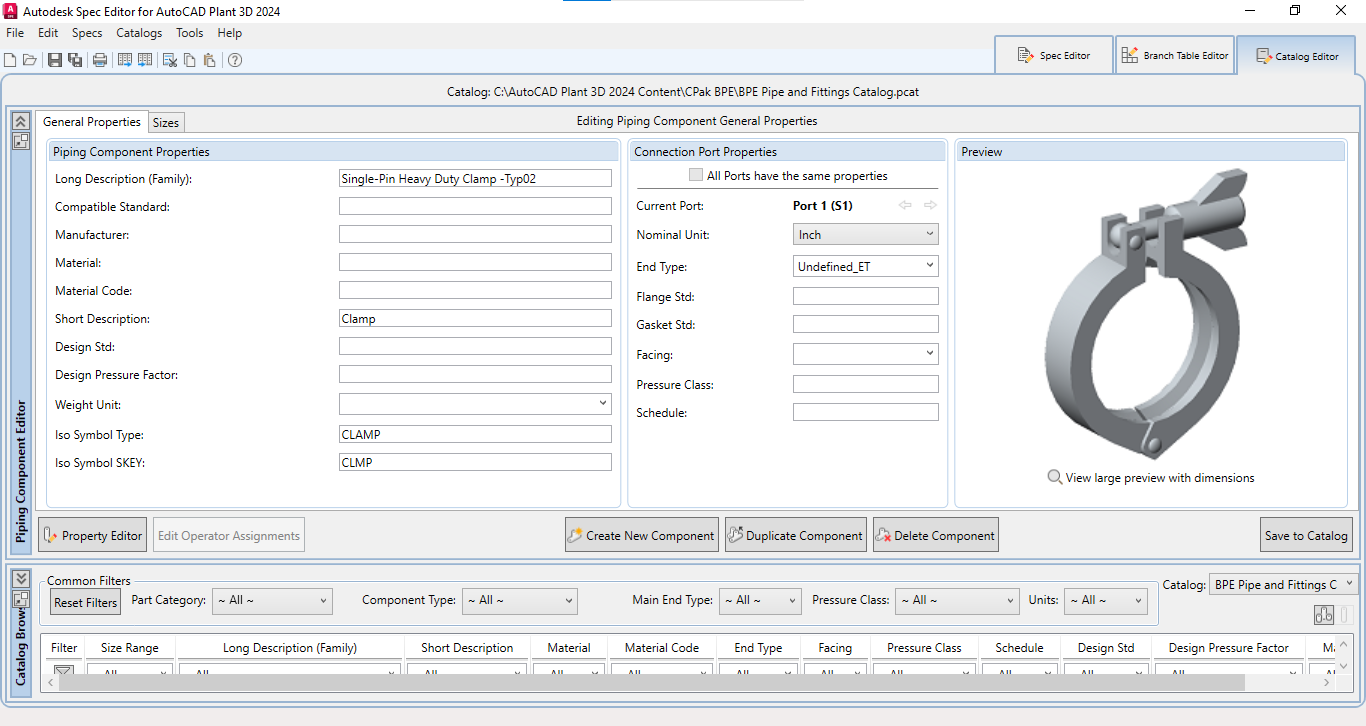Click the Property Editor button

tap(93, 535)
